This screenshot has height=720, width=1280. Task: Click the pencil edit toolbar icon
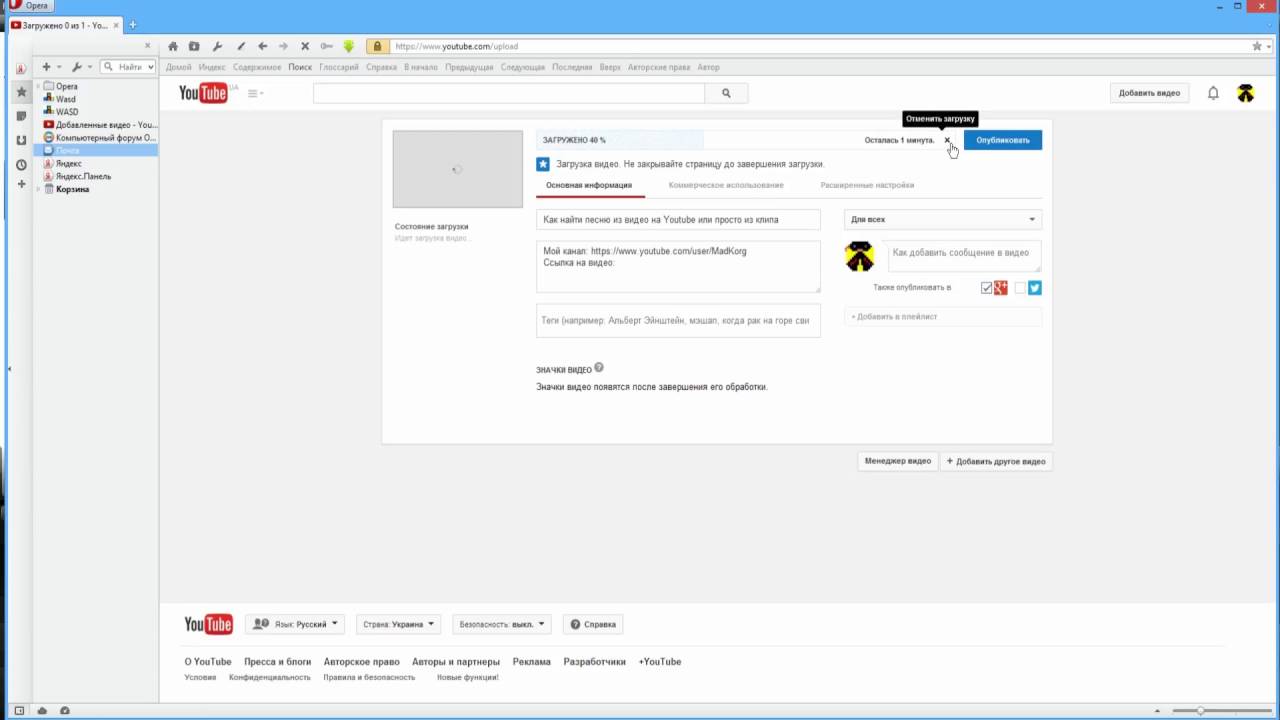coord(240,46)
